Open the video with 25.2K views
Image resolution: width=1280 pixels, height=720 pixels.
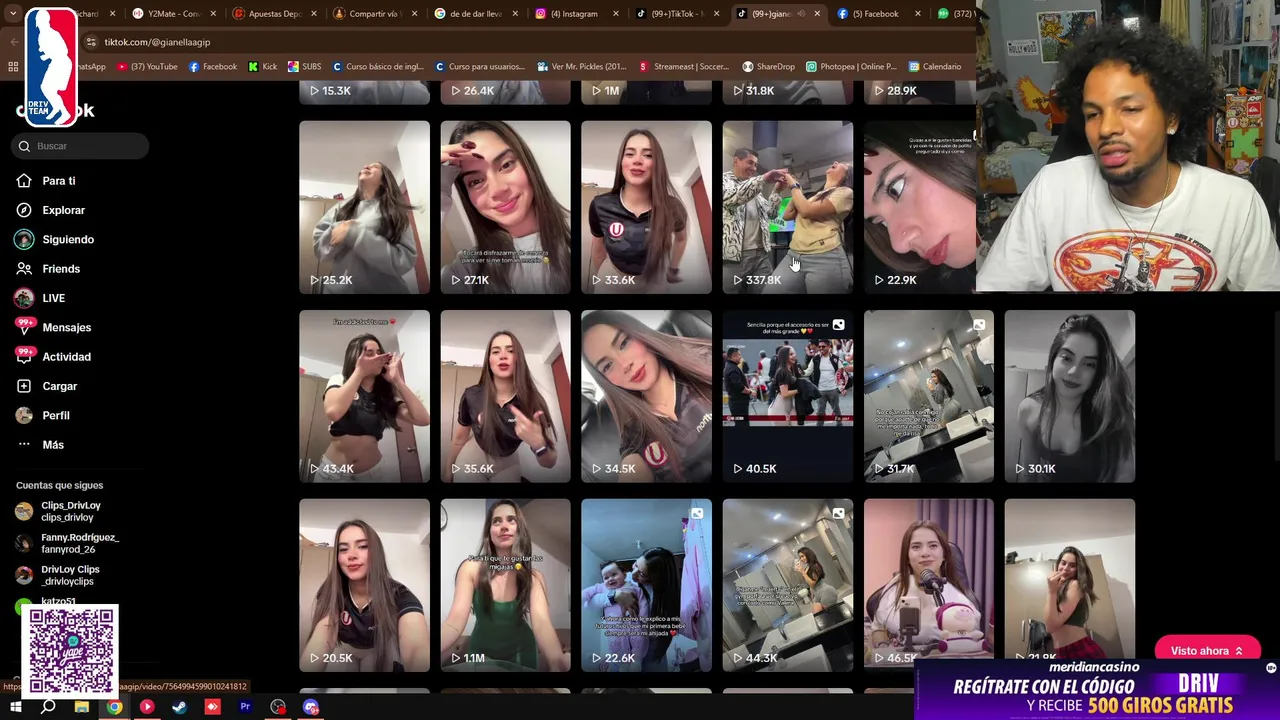(x=364, y=207)
